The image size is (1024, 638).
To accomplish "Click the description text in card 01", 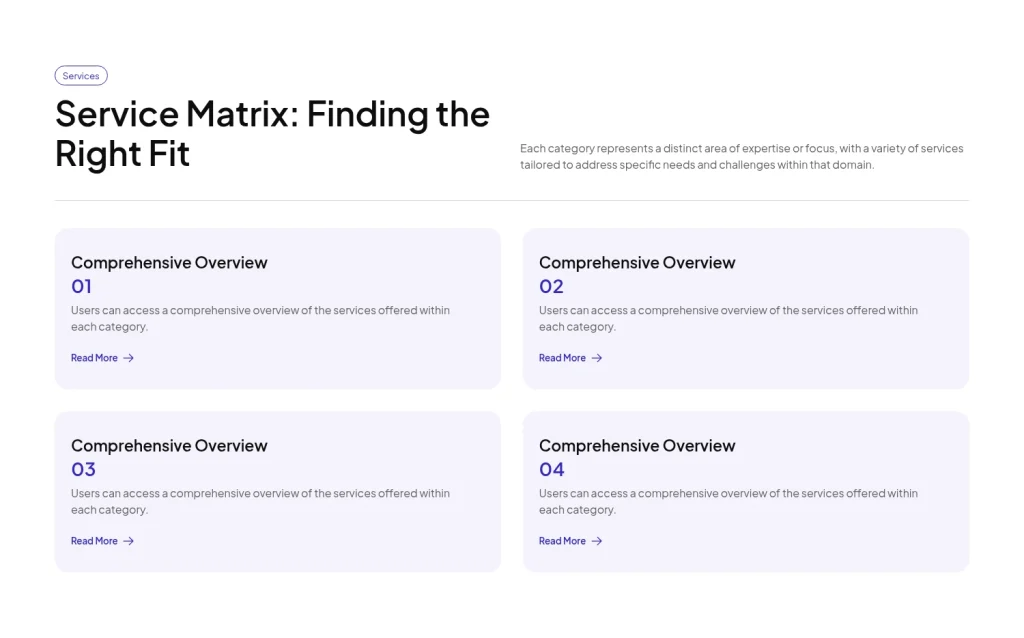I will click(x=260, y=318).
